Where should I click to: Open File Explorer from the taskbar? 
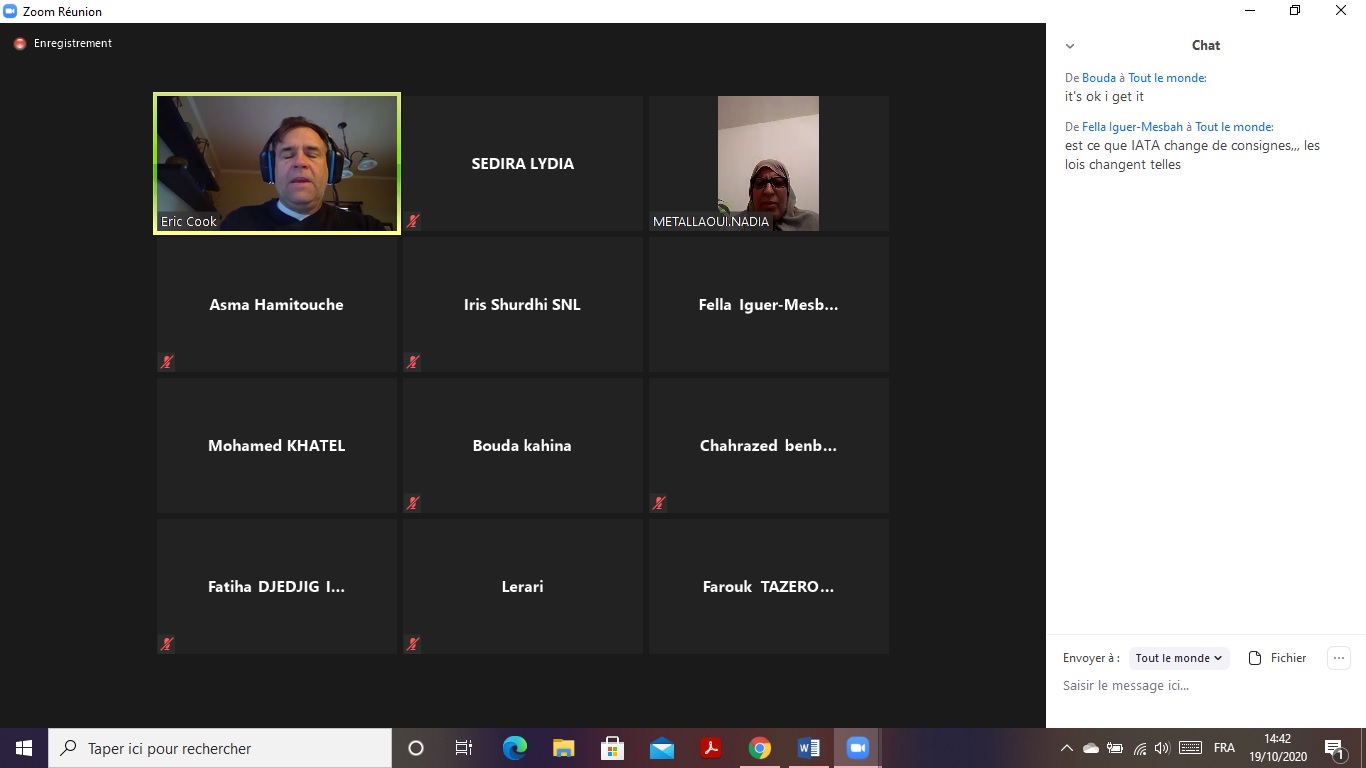(x=564, y=748)
